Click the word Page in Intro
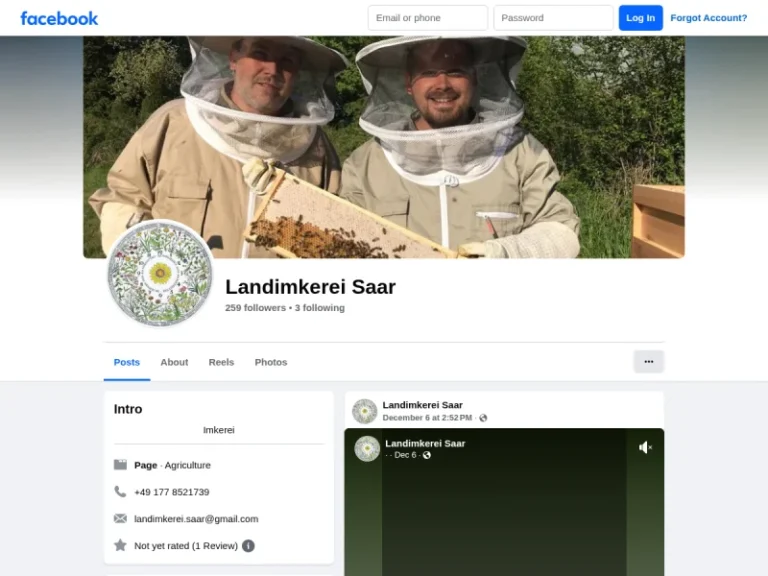 (x=145, y=465)
